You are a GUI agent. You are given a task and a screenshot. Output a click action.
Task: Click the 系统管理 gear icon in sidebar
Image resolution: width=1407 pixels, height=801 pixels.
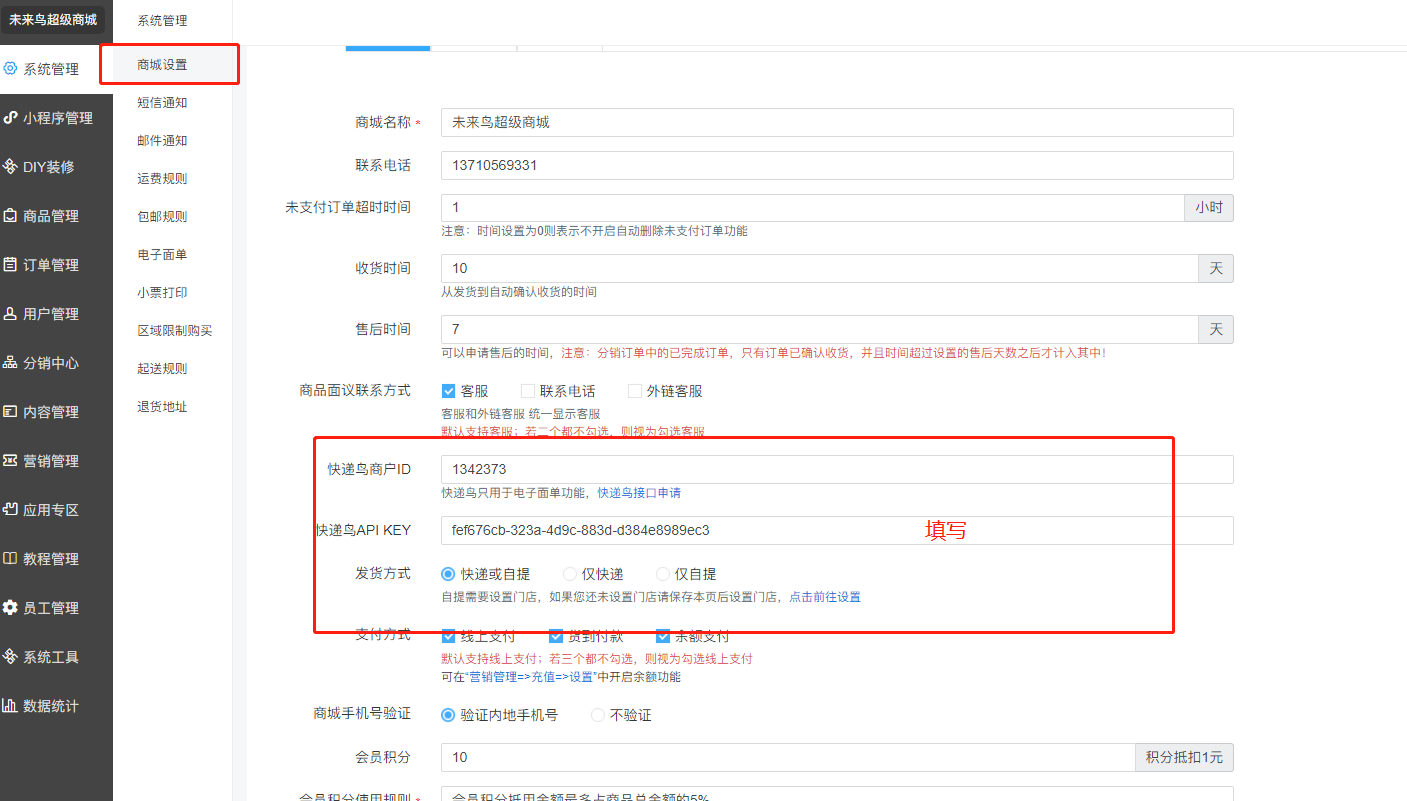[11, 69]
